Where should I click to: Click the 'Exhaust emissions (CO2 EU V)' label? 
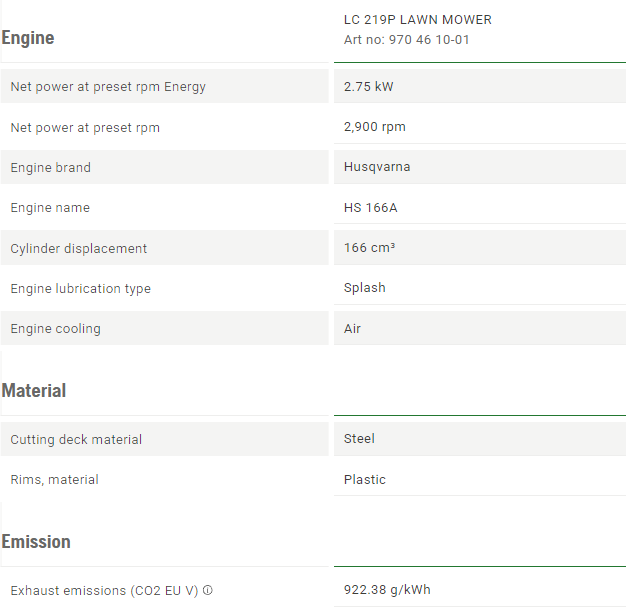pos(104,591)
